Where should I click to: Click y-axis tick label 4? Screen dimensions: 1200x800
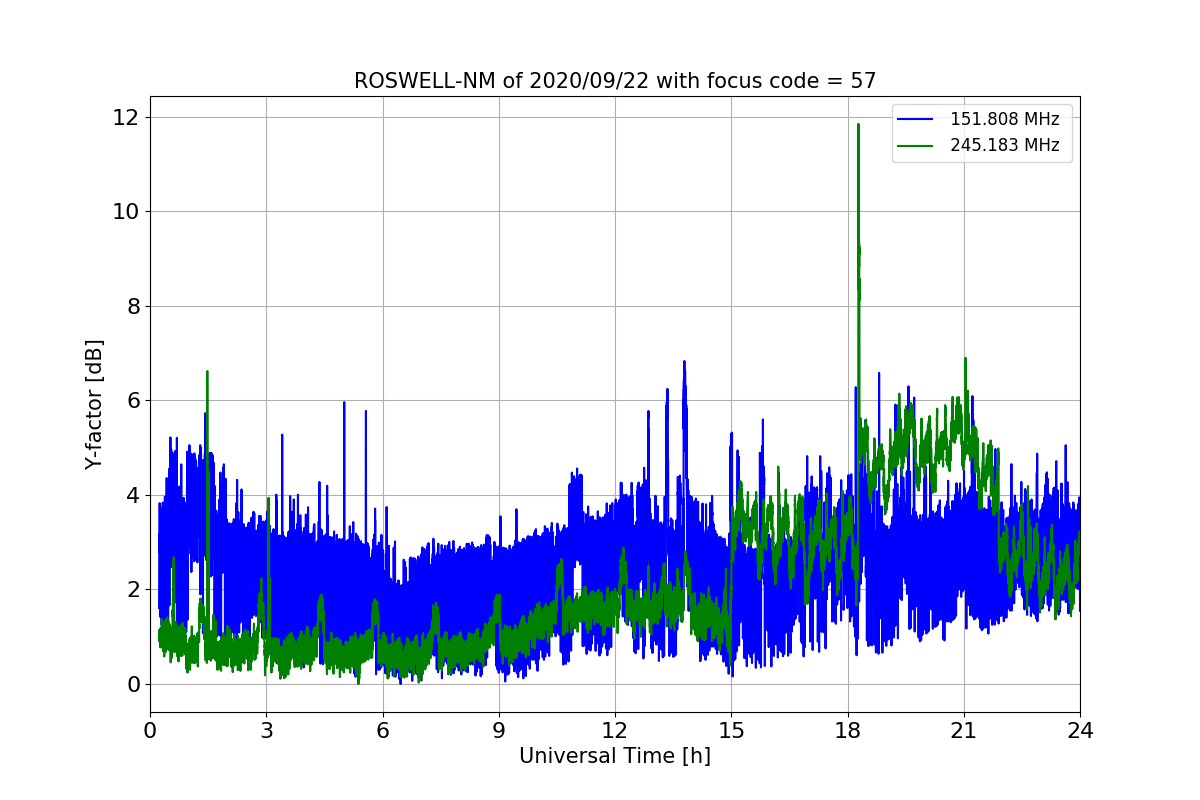coord(132,495)
